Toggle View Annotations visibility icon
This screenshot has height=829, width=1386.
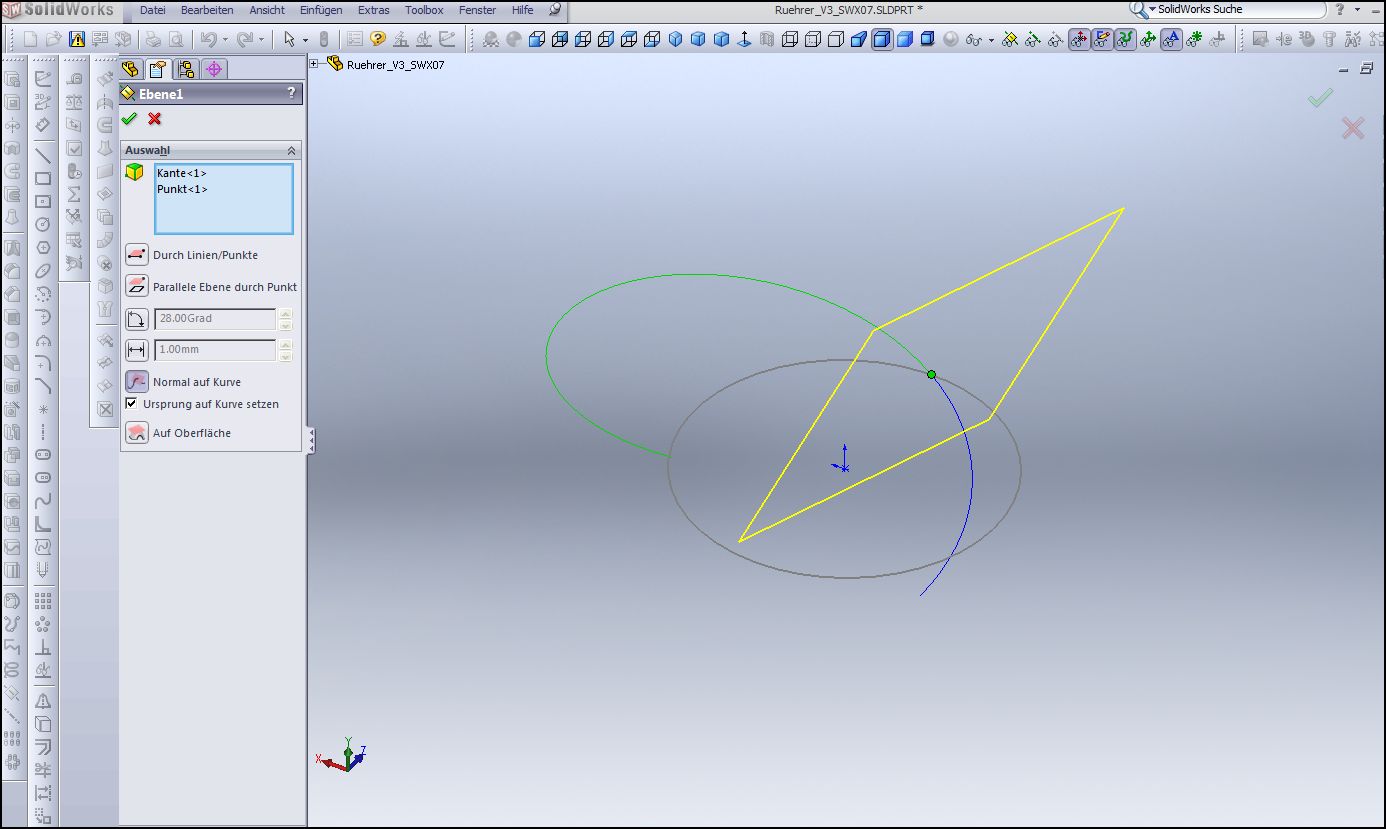click(1171, 40)
